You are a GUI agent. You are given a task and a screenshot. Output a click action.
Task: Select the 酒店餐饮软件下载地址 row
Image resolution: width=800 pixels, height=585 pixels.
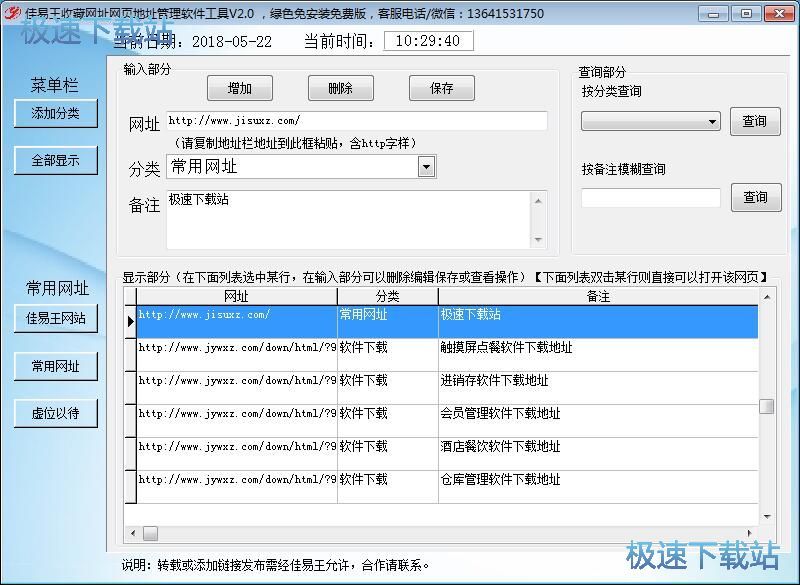[x=447, y=454]
